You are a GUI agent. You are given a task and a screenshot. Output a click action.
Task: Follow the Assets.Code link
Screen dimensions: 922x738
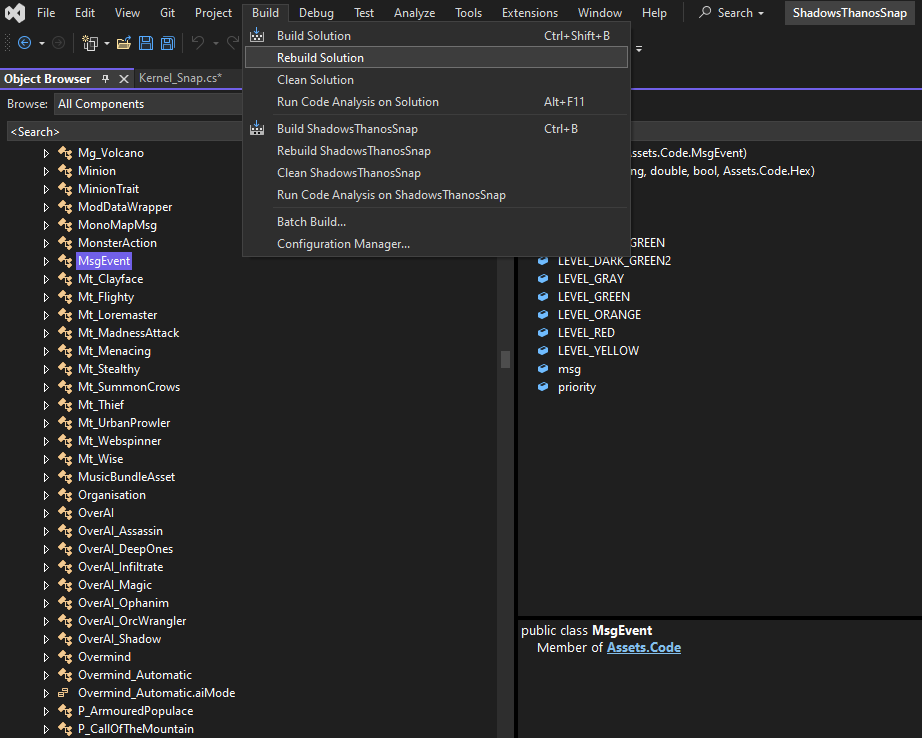[643, 648]
